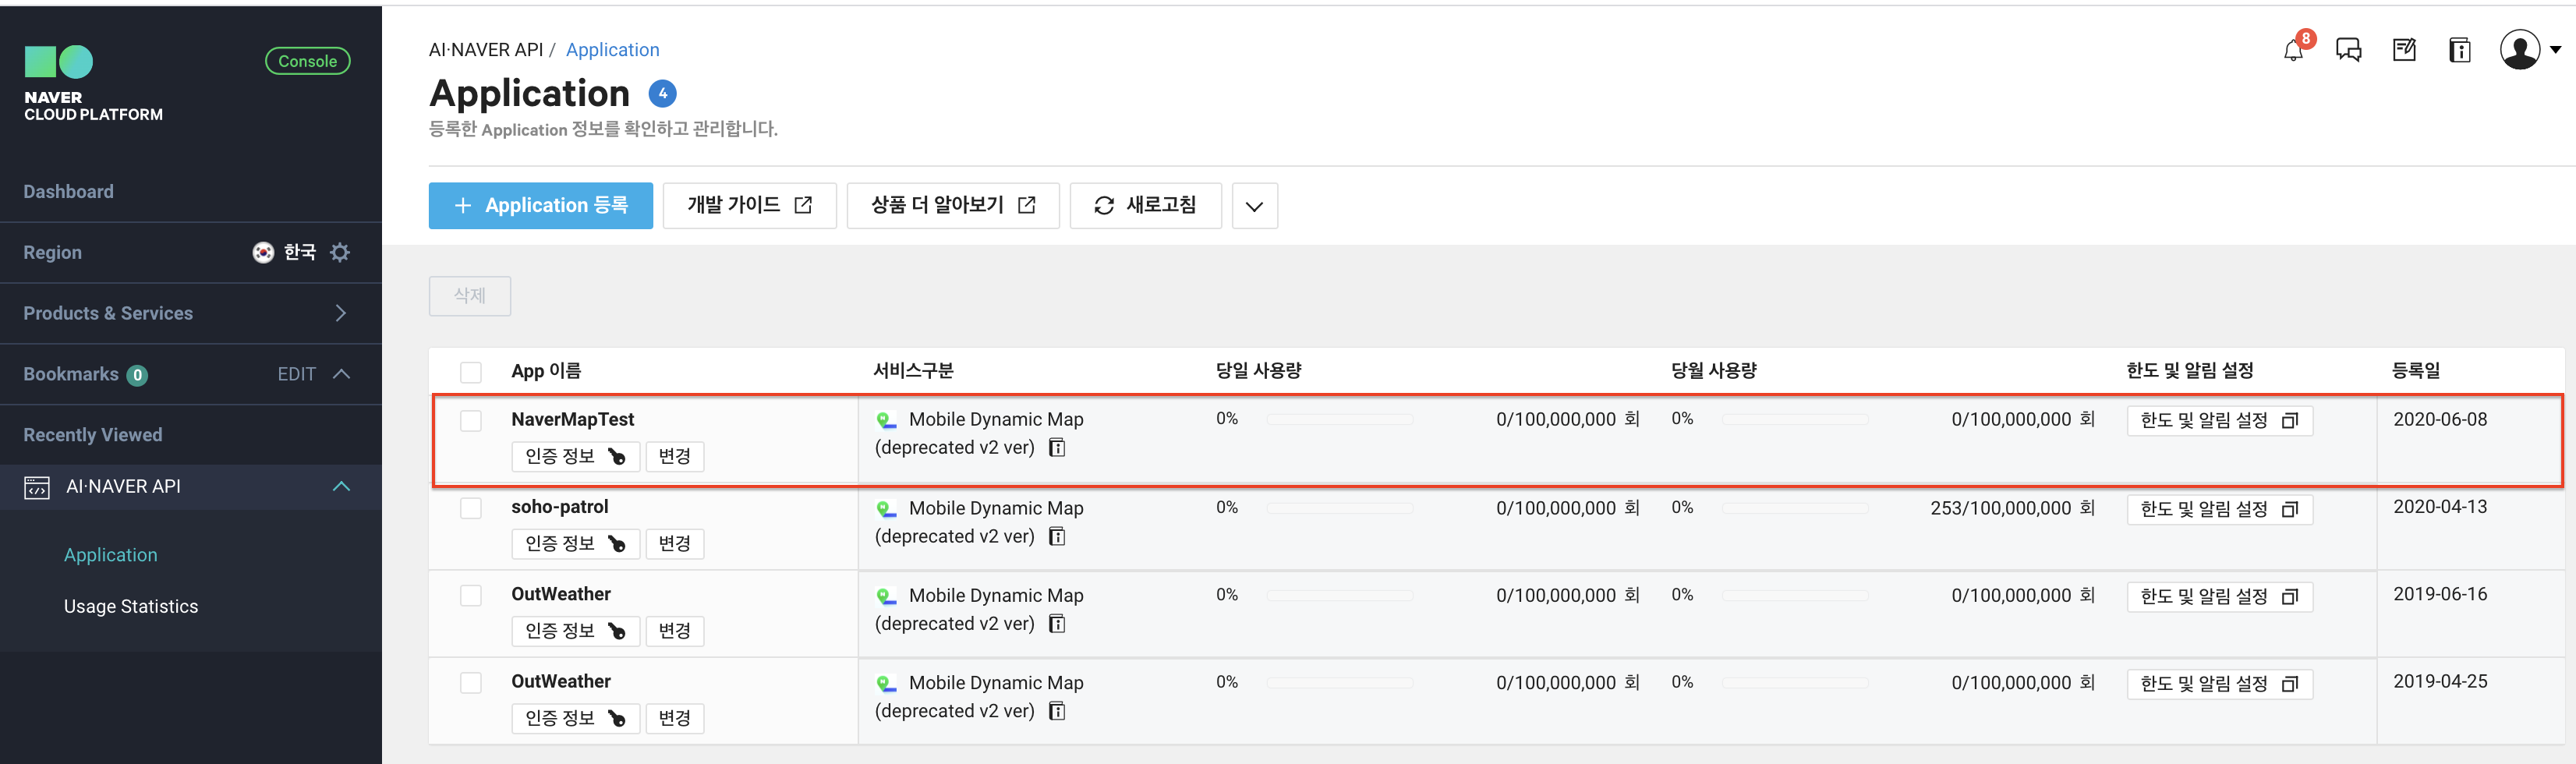The height and width of the screenshot is (764, 2576).
Task: Click info icon in soho-patrol service type
Action: pos(1057,537)
